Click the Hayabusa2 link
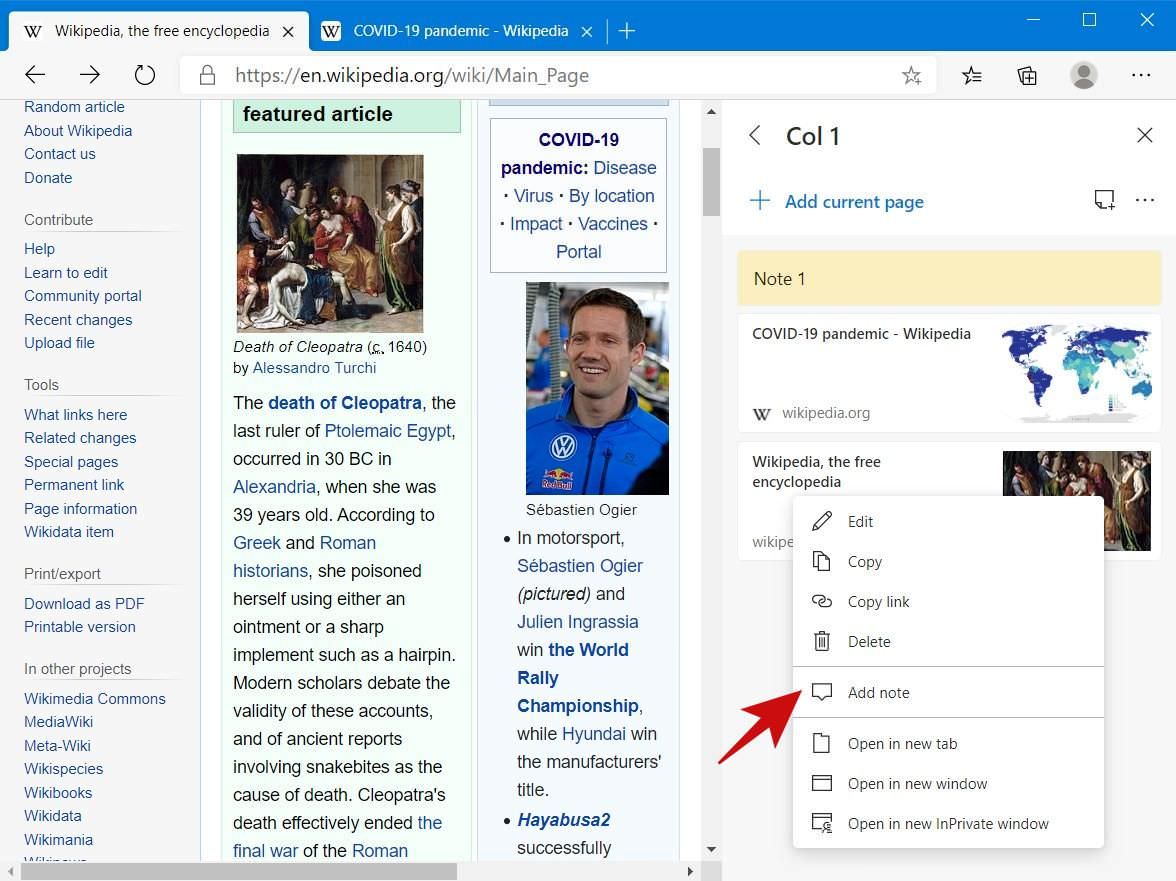1176x881 pixels. pos(564,820)
